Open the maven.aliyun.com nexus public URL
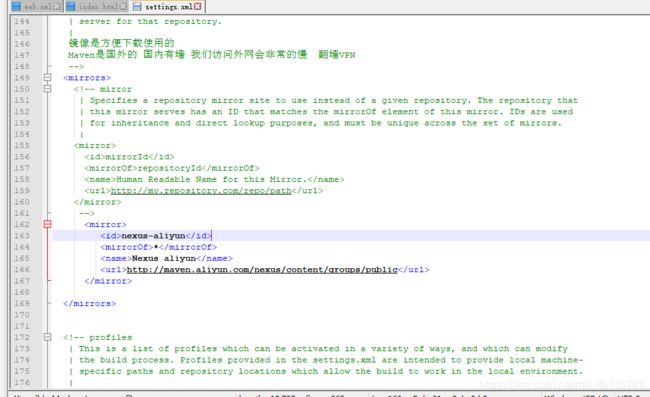The image size is (650, 397). click(x=262, y=269)
